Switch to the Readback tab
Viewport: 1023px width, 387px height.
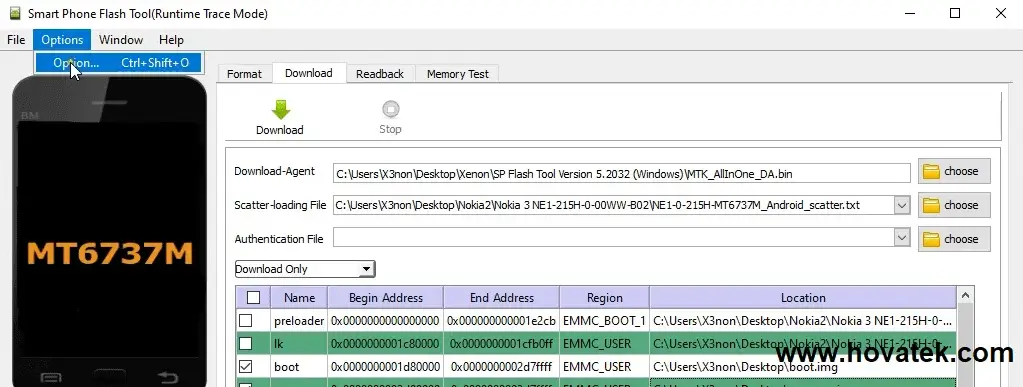coord(380,74)
